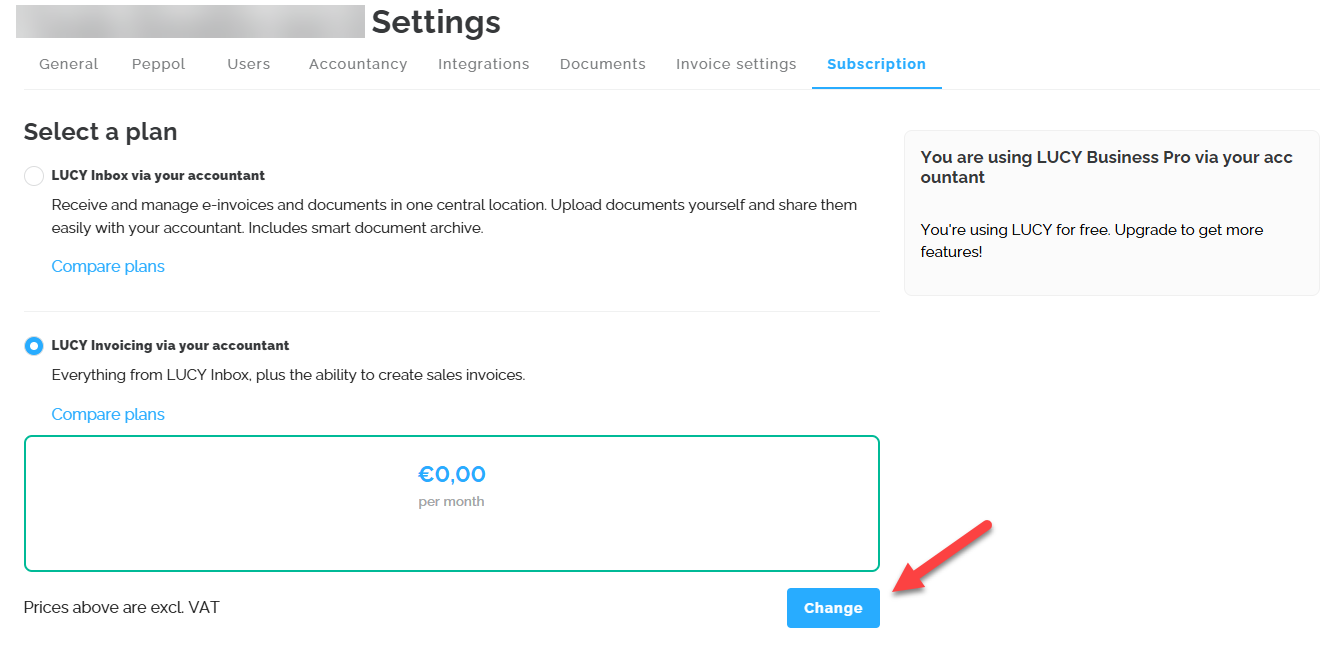
Task: Click the 'Upgrade to get more features' text
Action: pos(1091,240)
